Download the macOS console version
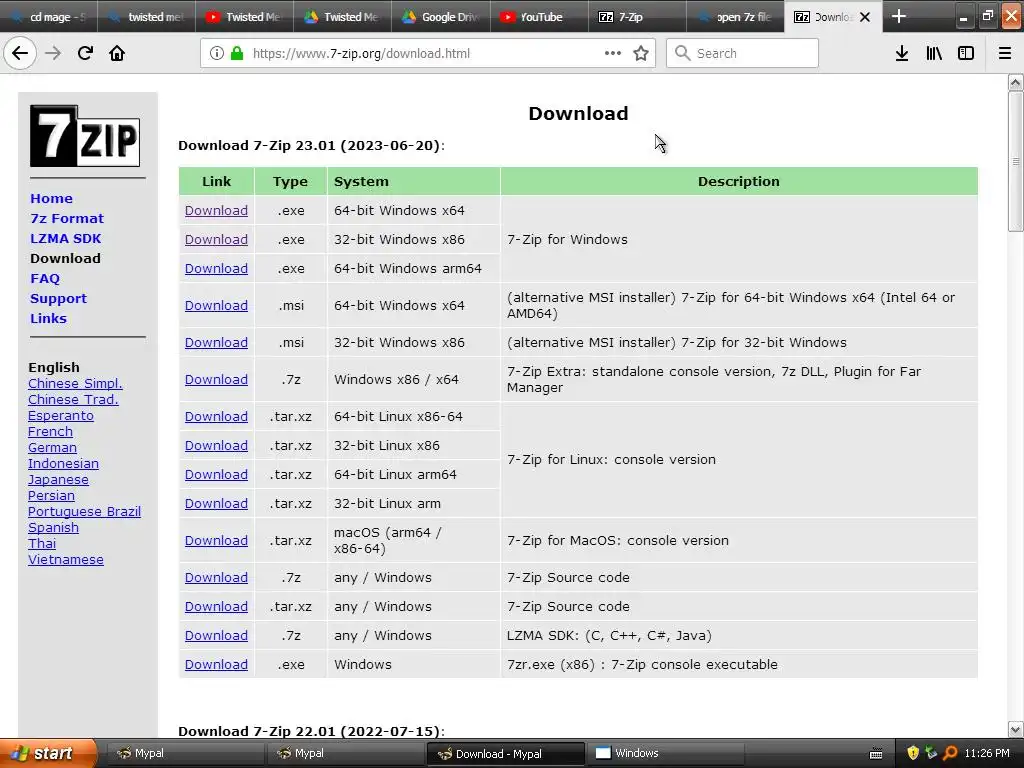This screenshot has width=1024, height=768. (216, 541)
